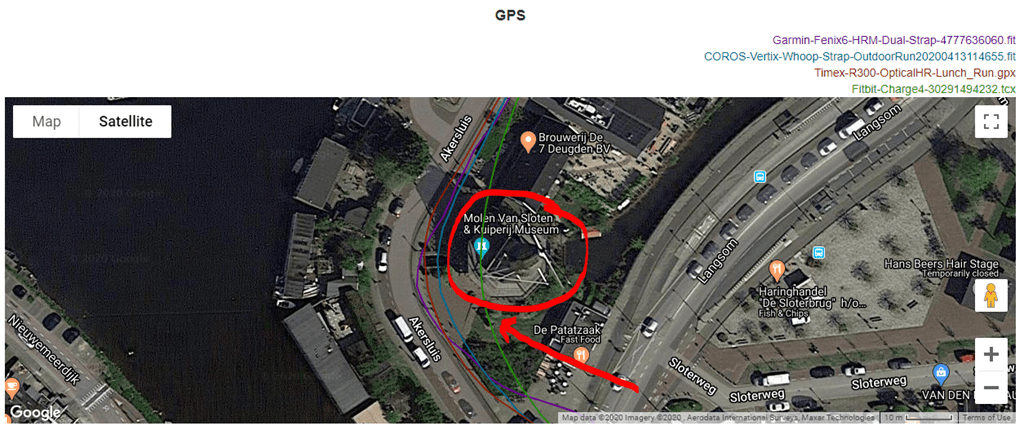Click the bus stop icon on Langsom
Screen dimensions: 1024x426
(760, 176)
